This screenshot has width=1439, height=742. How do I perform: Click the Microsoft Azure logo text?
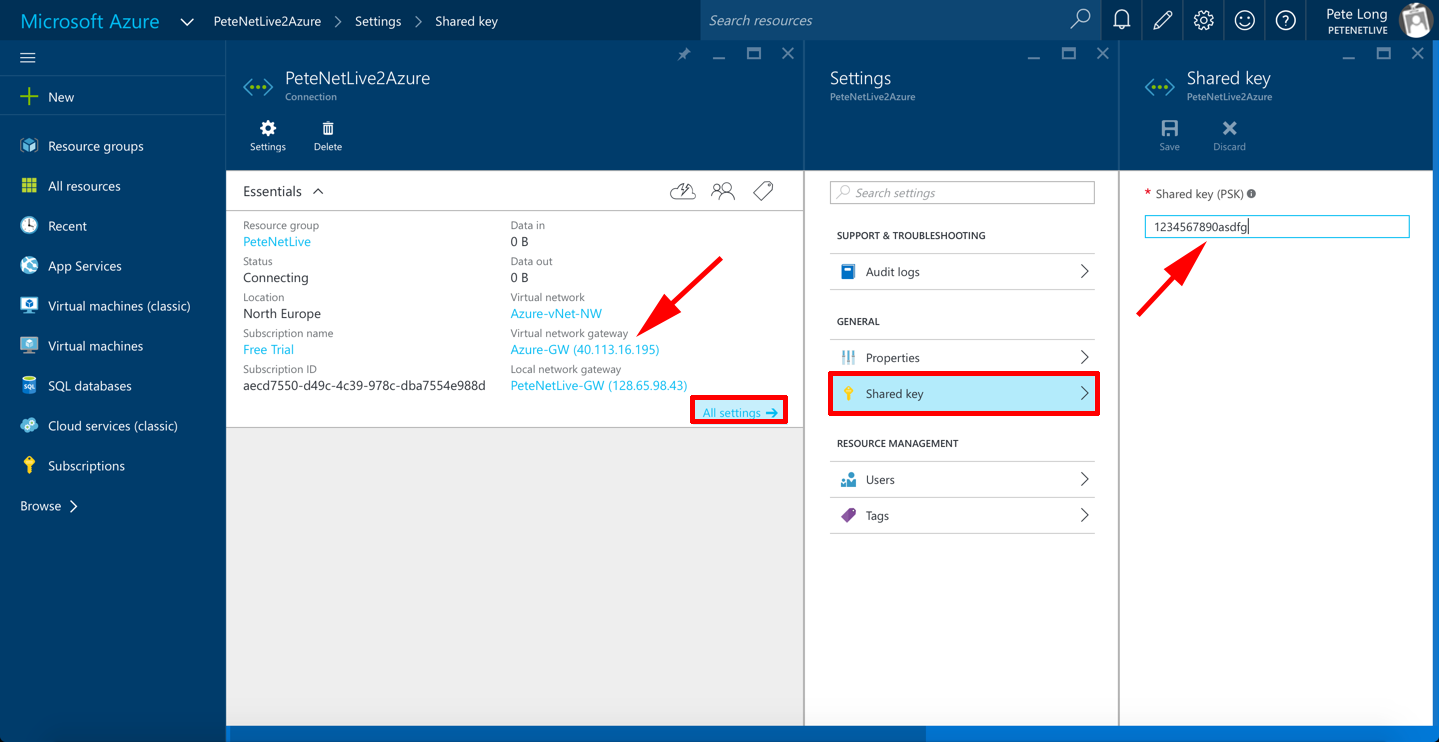tap(90, 21)
